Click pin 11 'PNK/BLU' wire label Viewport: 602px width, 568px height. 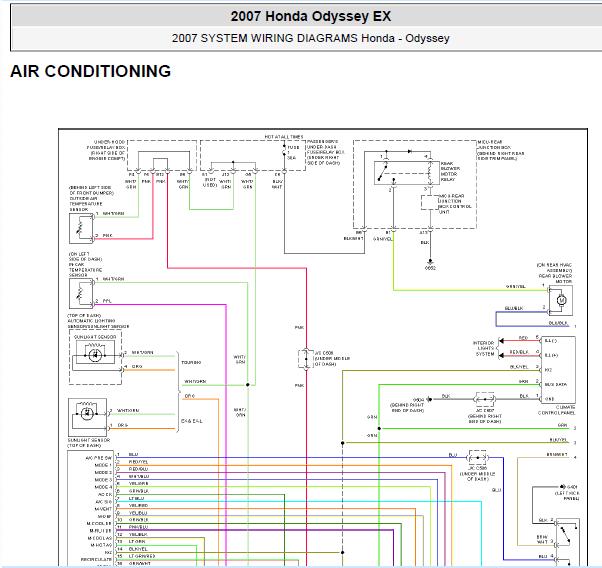point(139,527)
